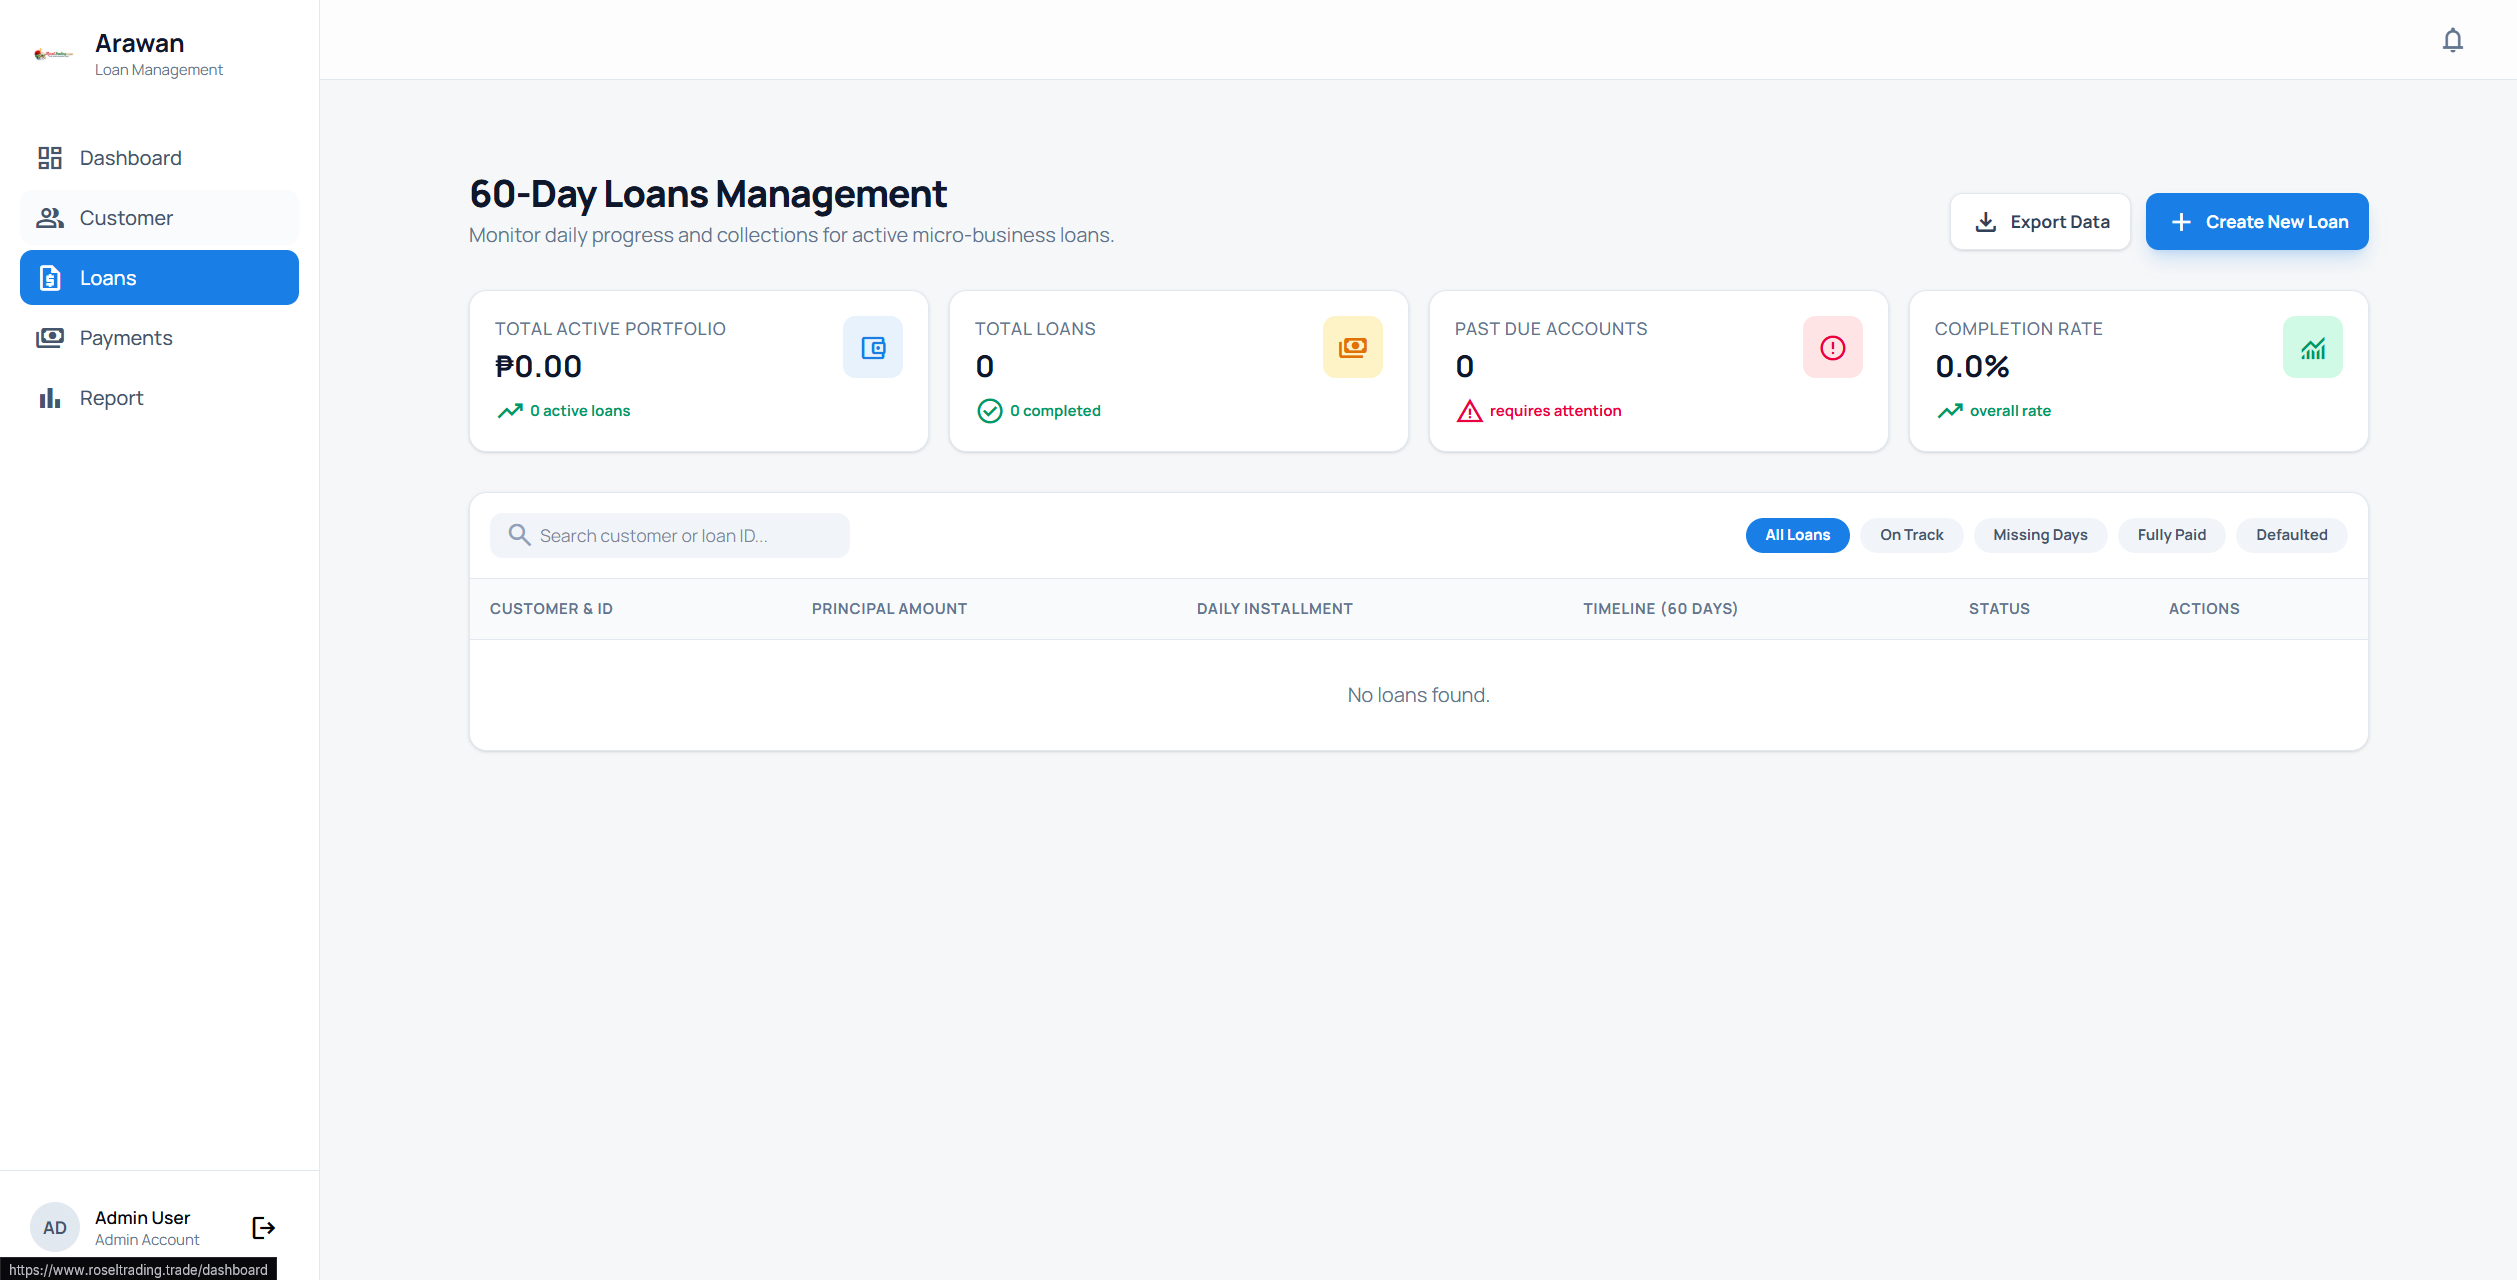This screenshot has width=2517, height=1280.
Task: Filter by Missing Days
Action: [2040, 535]
